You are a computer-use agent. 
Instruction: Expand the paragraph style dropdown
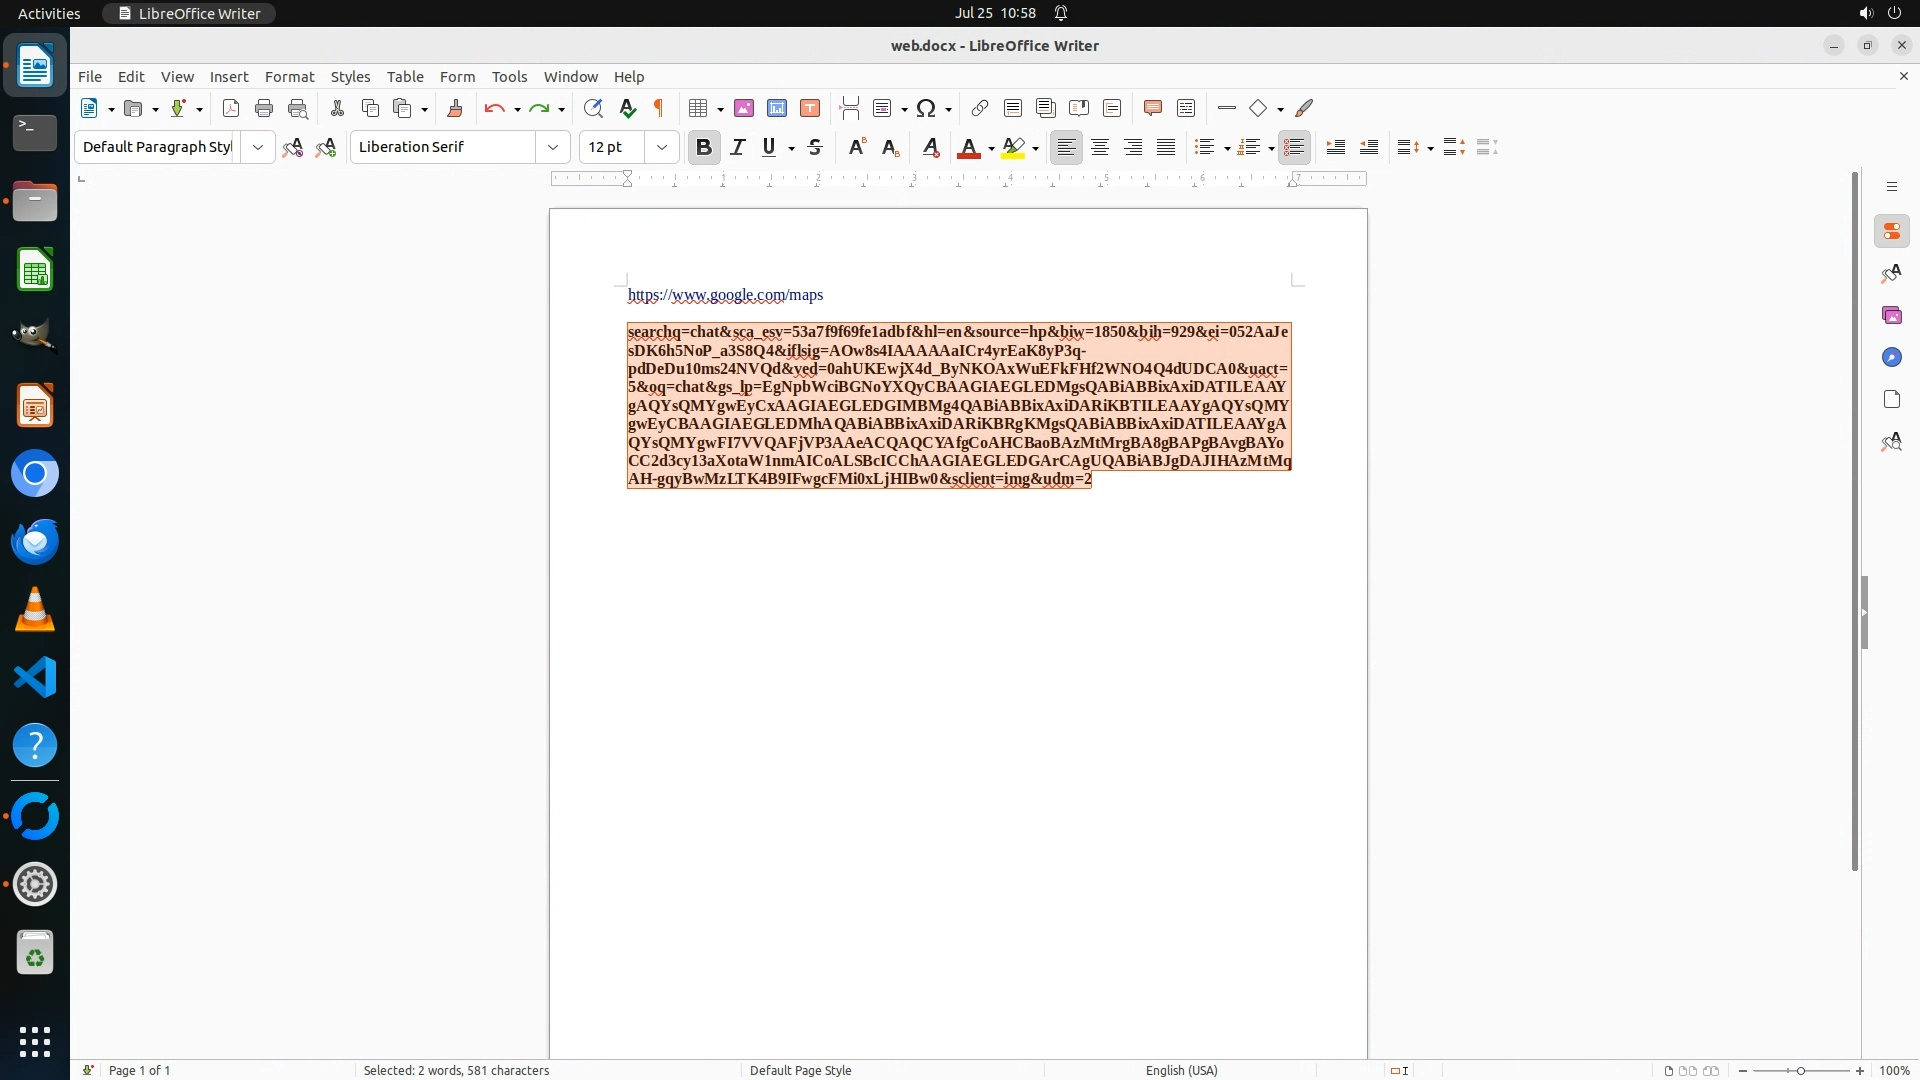pos(257,147)
